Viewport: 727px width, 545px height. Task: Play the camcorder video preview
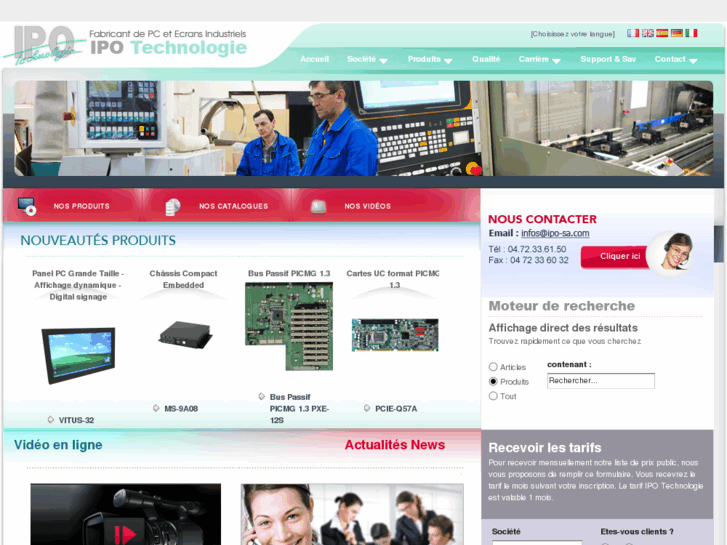pos(126,514)
